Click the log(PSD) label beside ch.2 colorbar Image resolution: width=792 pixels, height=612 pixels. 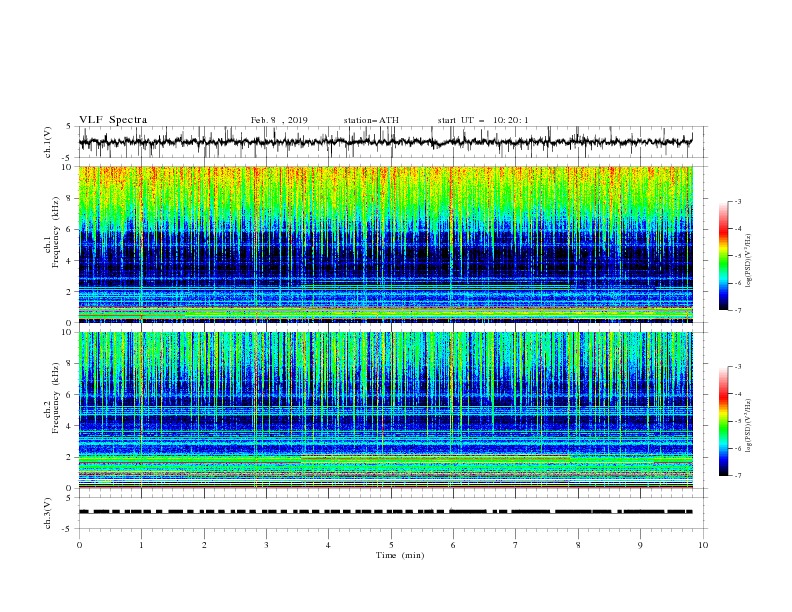pos(748,426)
